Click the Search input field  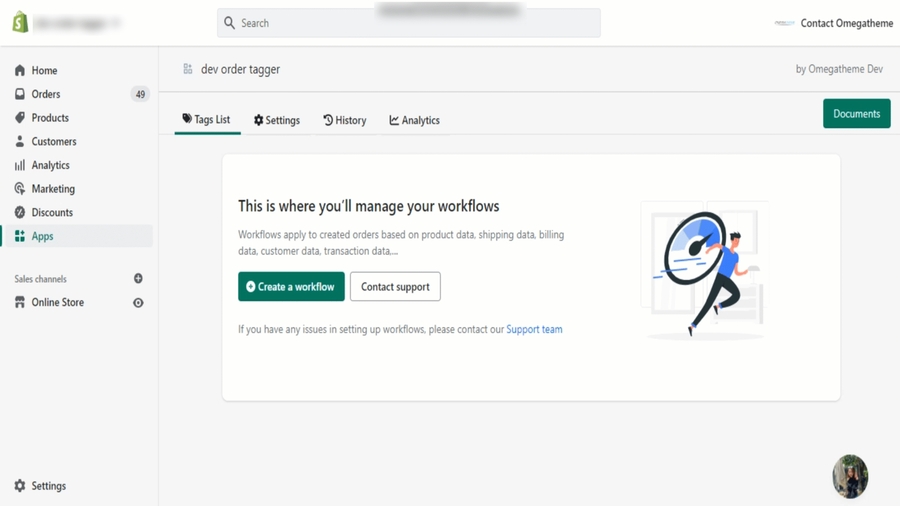pyautogui.click(x=408, y=23)
